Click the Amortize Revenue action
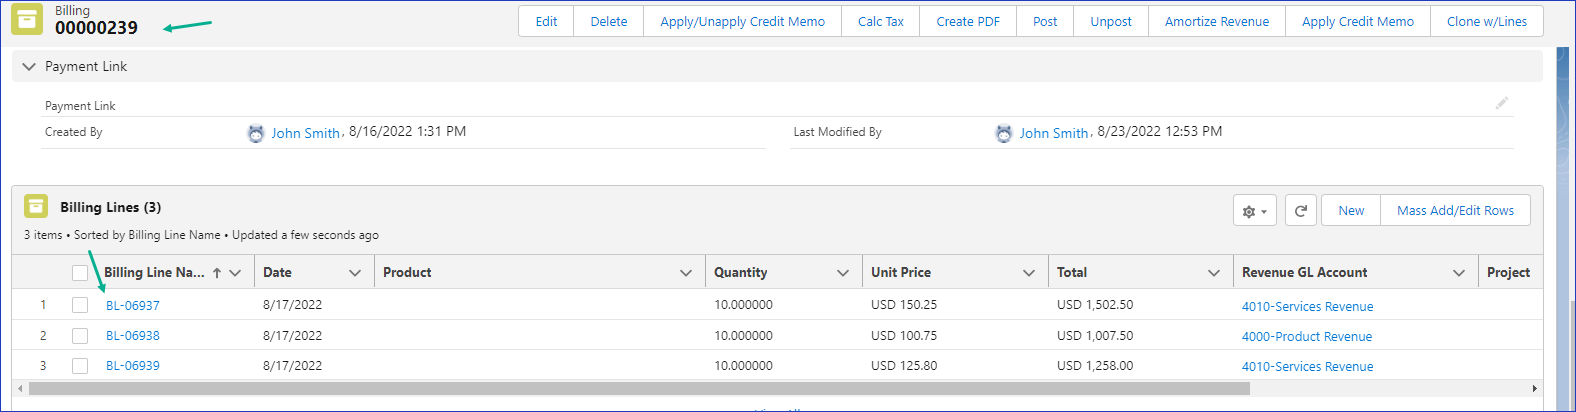This screenshot has height=412, width=1576. [1216, 21]
